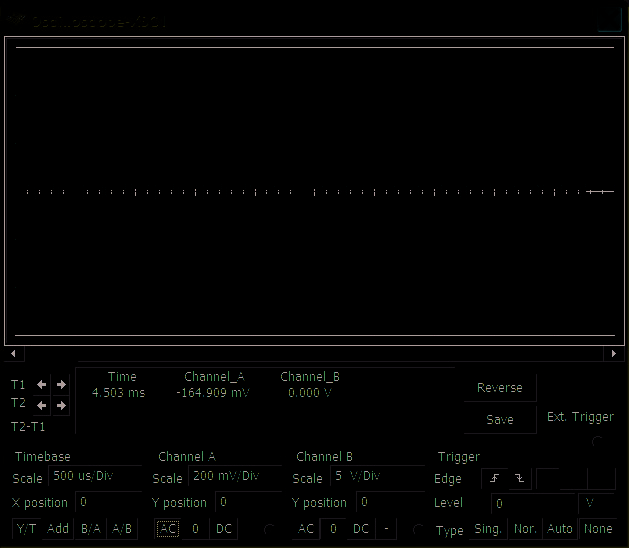Choose the Auto trigger type
Screen dimensions: 629x548
tap(560, 529)
